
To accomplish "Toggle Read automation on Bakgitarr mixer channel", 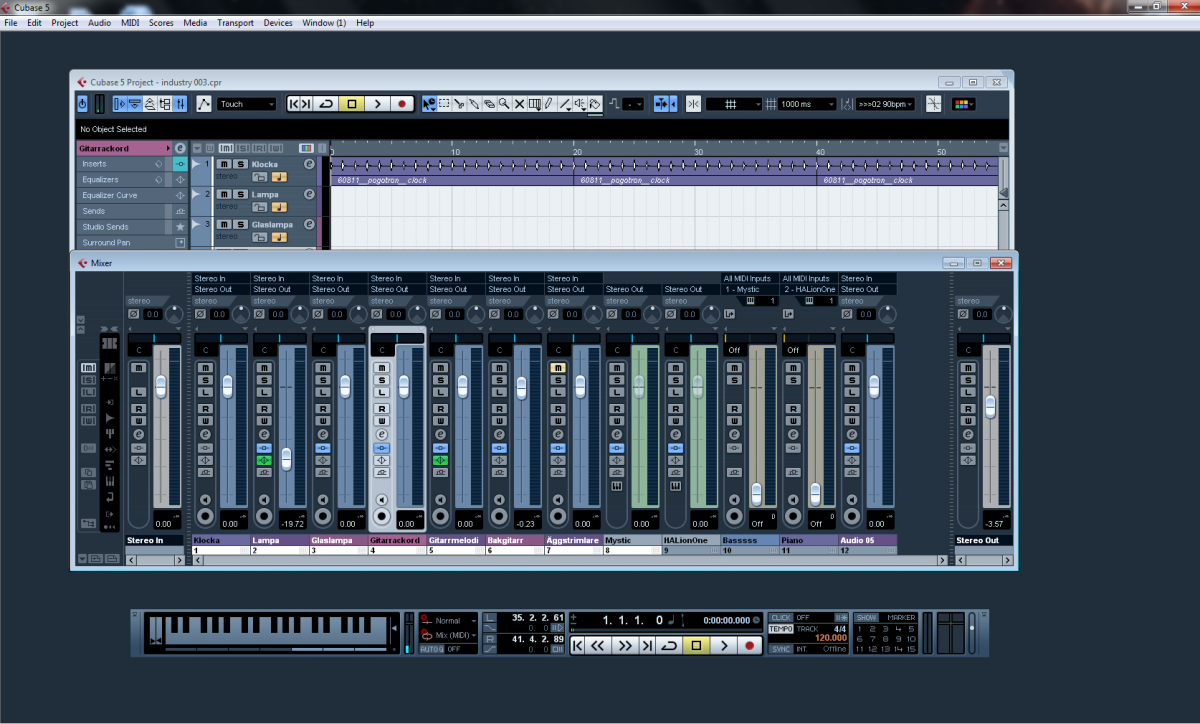I will (x=499, y=408).
